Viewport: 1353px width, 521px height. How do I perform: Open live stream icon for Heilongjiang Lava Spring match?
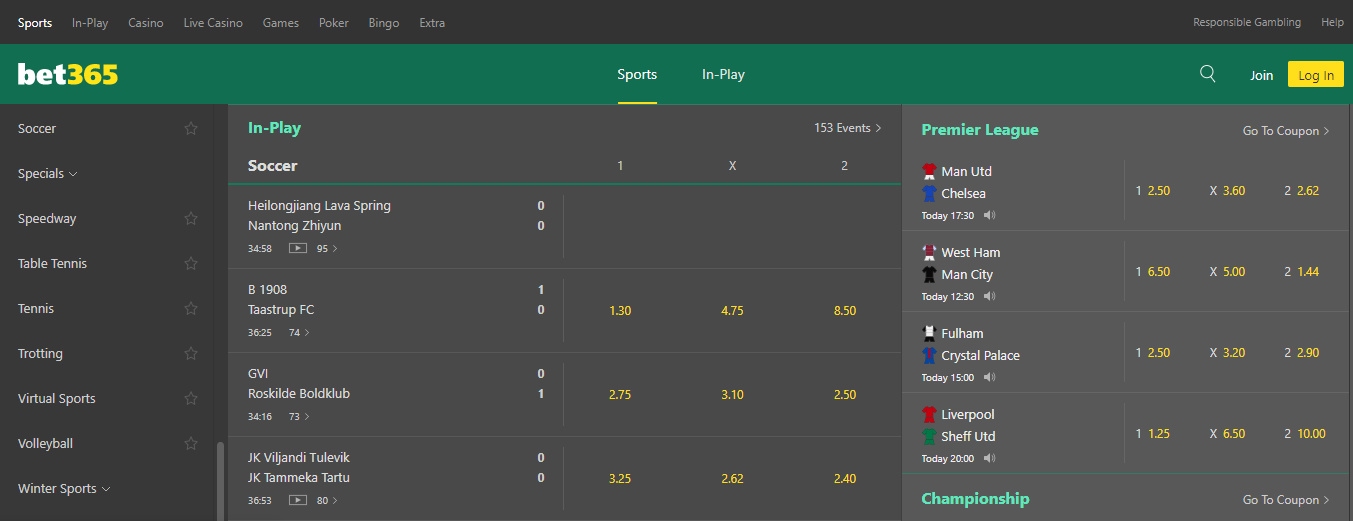pos(297,248)
